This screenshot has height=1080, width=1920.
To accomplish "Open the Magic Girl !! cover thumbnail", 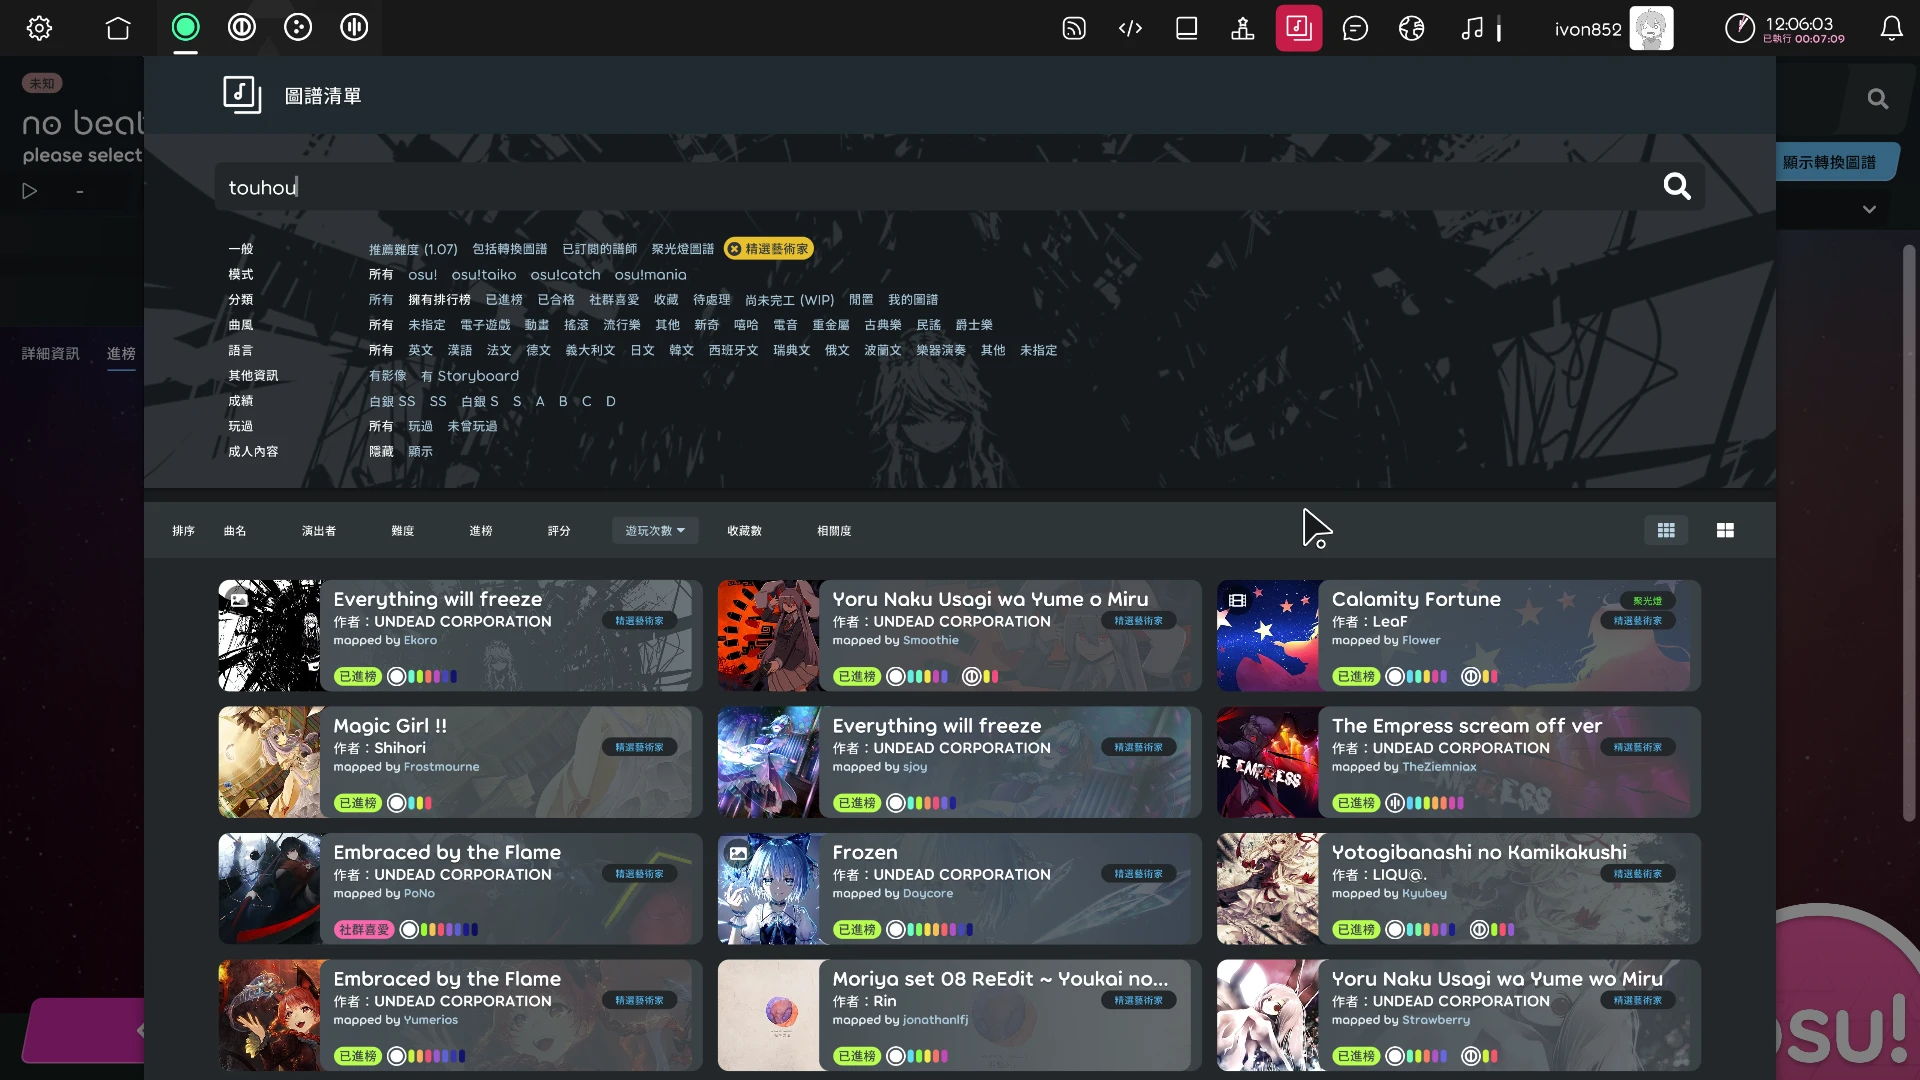I will point(270,762).
